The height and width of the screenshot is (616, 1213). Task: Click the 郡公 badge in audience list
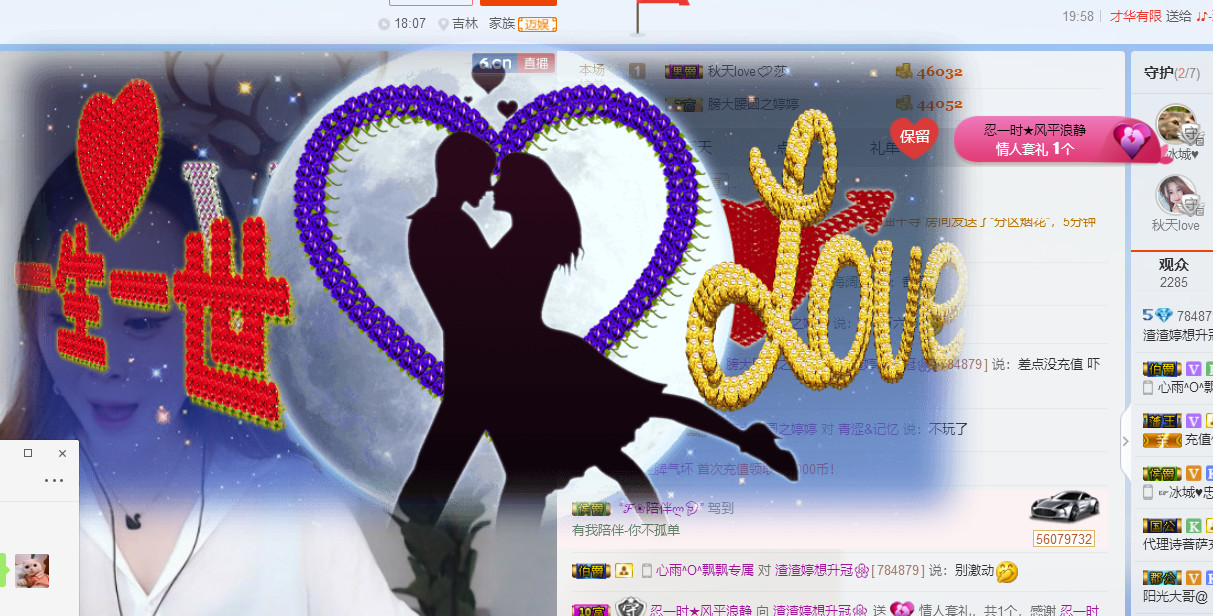point(1161,577)
